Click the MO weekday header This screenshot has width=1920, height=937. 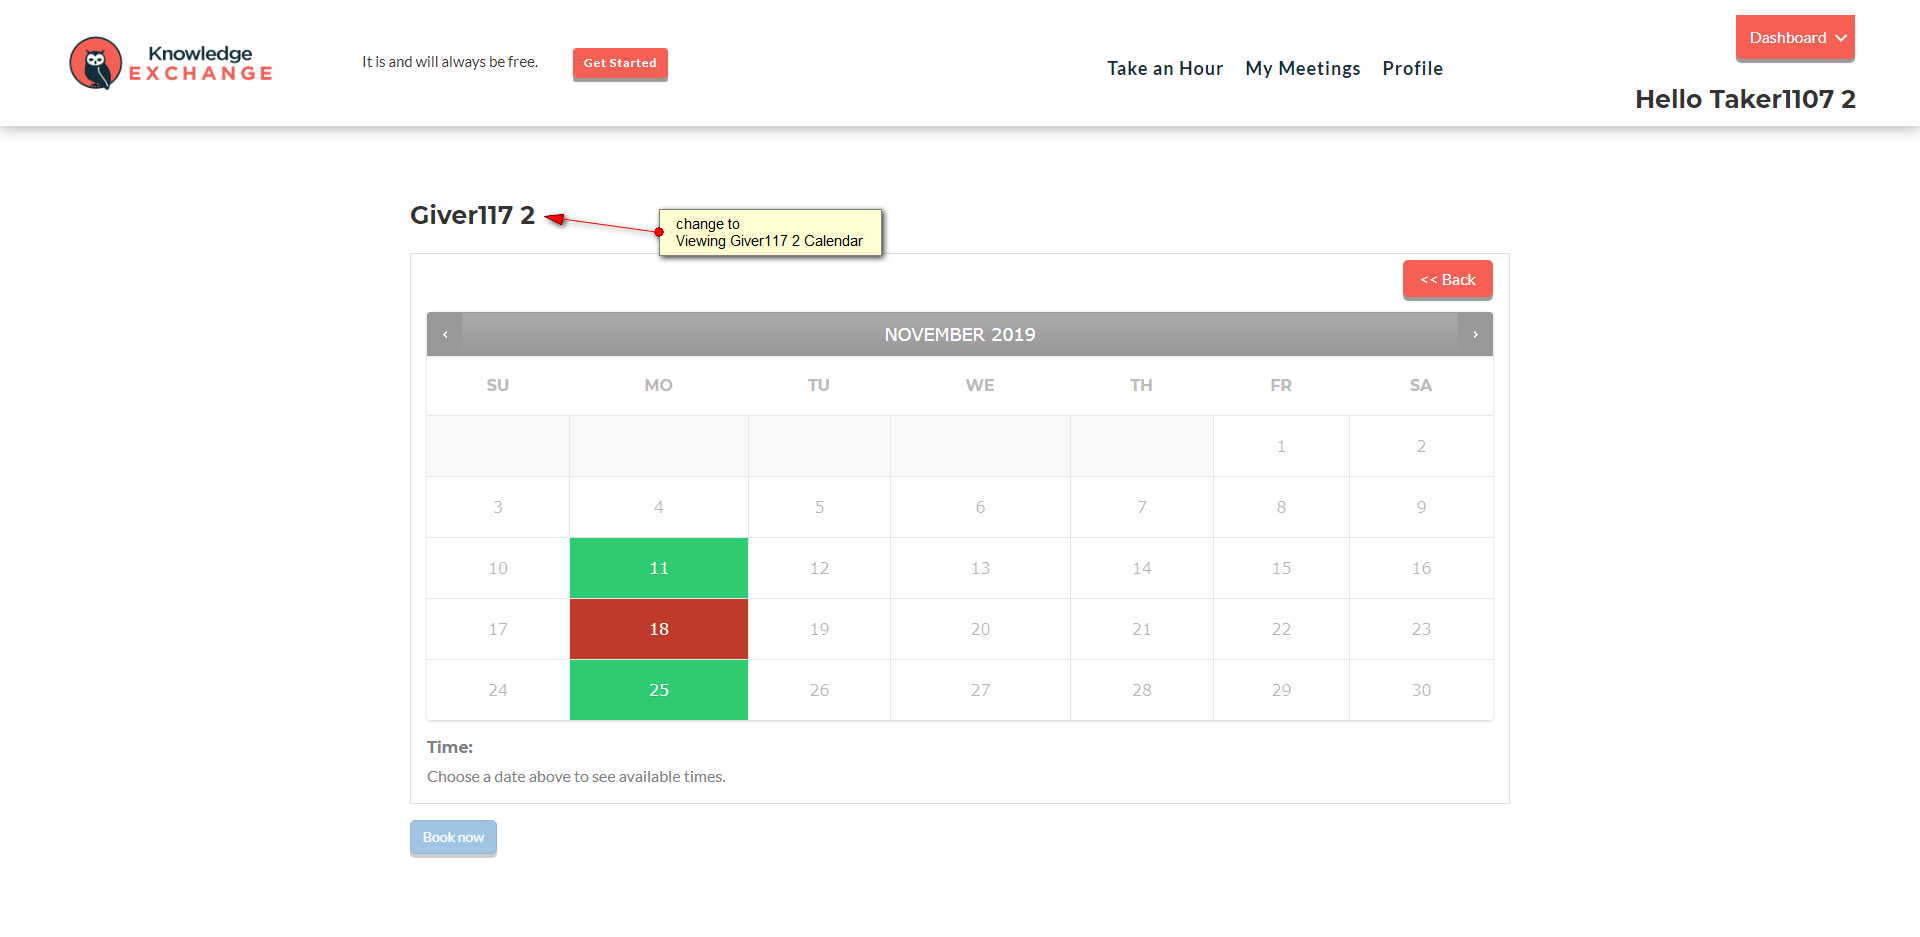click(659, 385)
